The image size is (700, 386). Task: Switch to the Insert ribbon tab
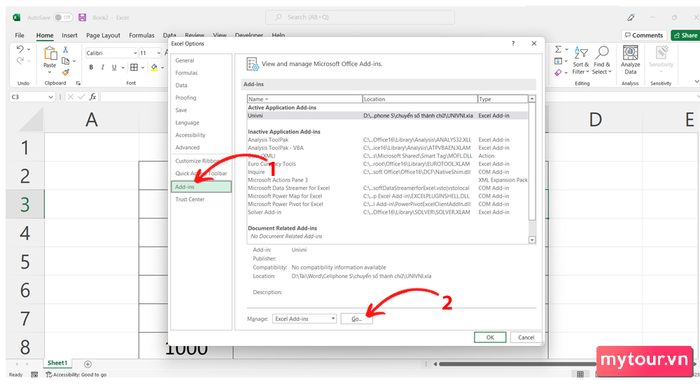tap(70, 35)
